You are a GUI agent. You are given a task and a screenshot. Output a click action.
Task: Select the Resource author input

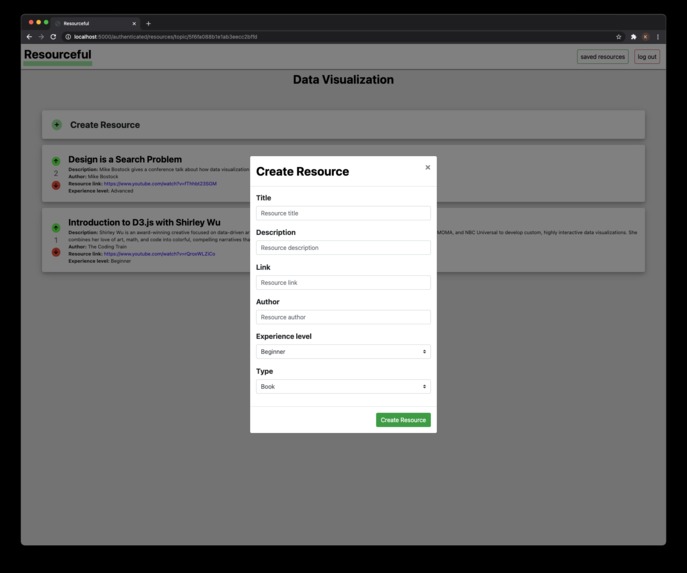click(343, 317)
